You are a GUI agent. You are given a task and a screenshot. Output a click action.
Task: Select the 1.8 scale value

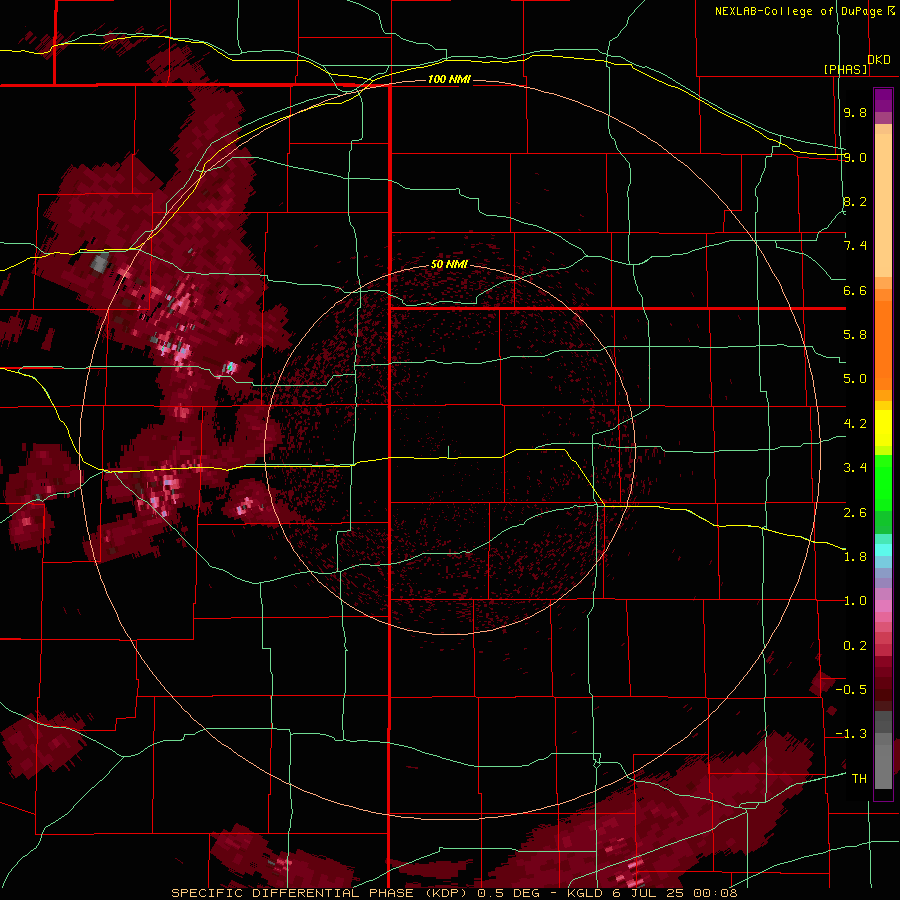(x=855, y=557)
